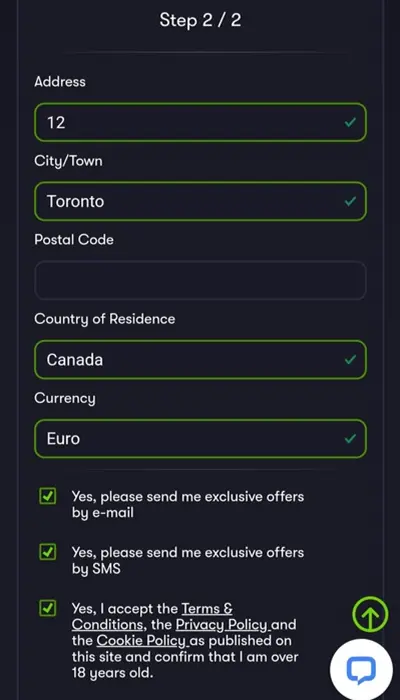Open the live chat bubble icon
Screen dimensions: 400x700
pos(362,670)
